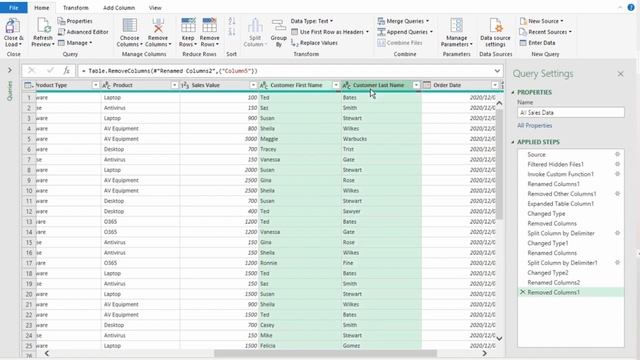Click the horizontal scrollbar thumb
This screenshot has height=360, width=640.
325,353
